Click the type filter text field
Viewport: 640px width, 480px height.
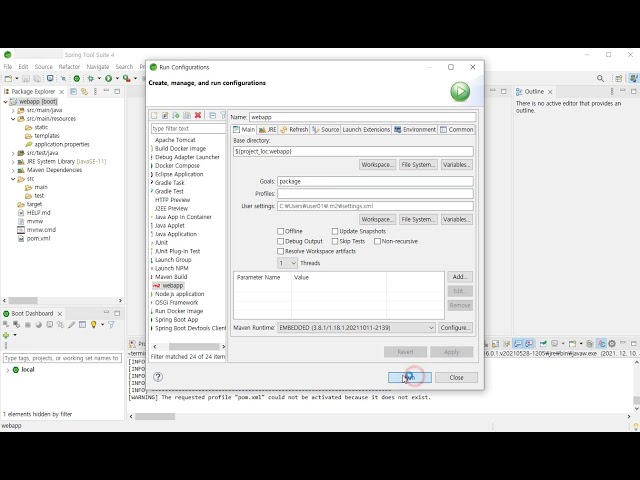tap(188, 129)
